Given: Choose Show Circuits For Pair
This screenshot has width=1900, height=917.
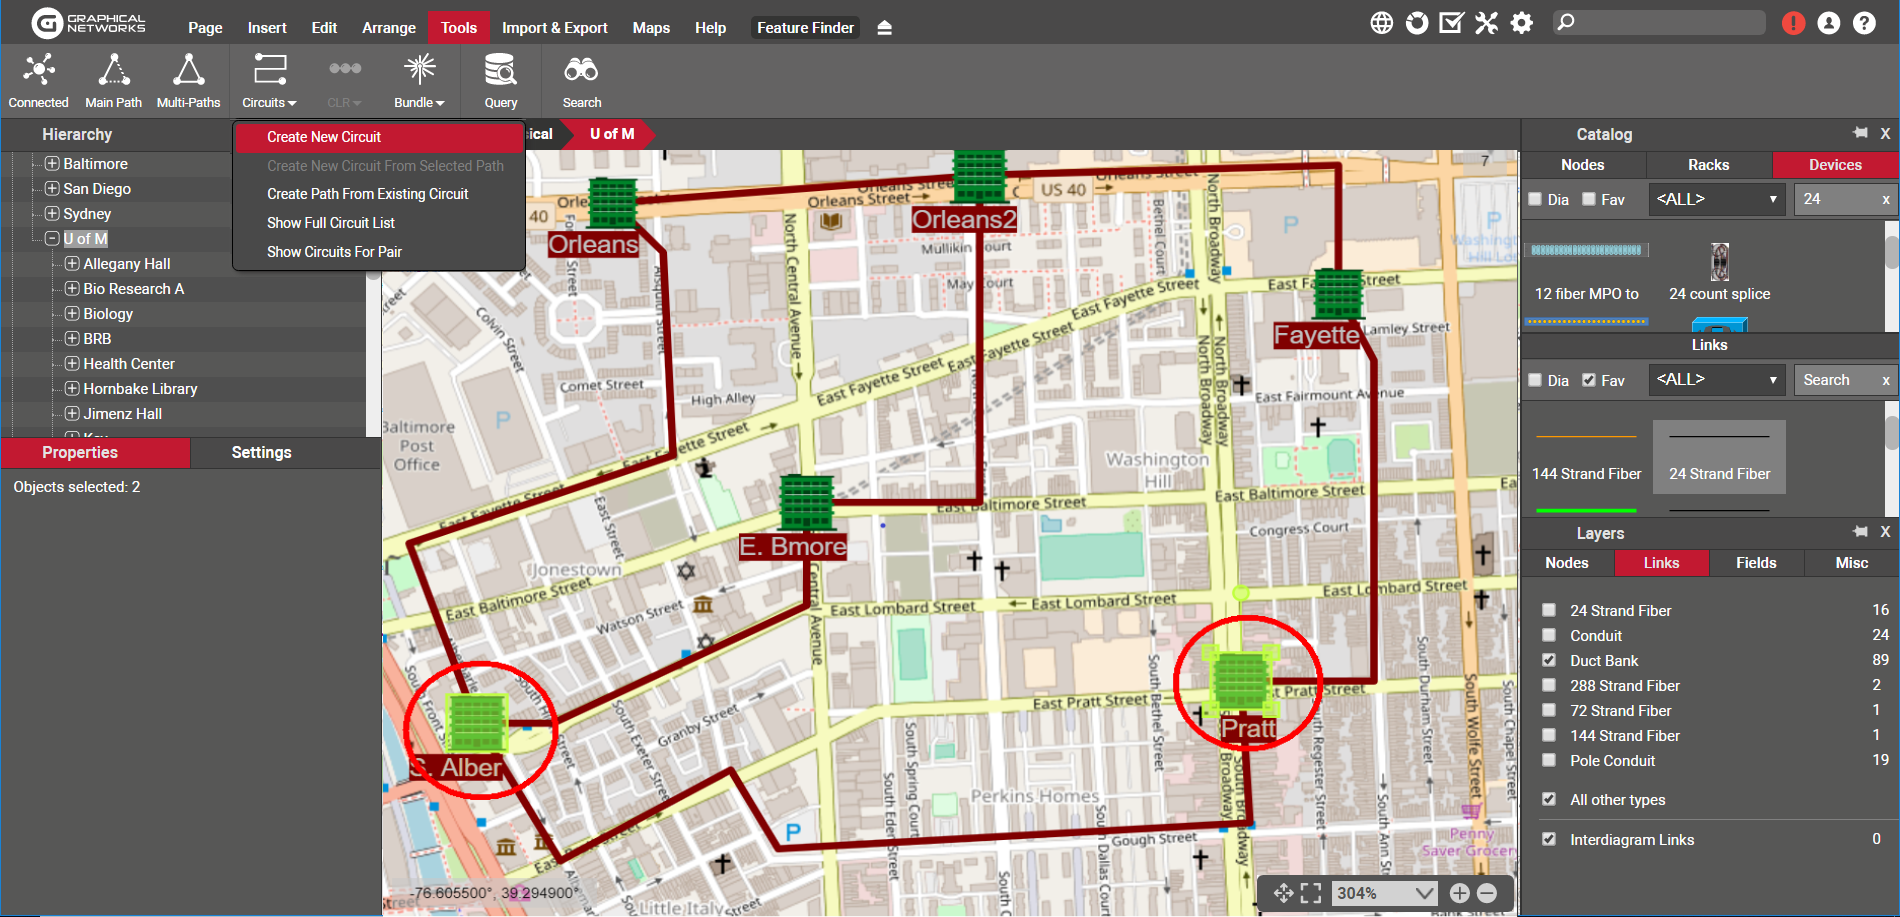Looking at the screenshot, I should click(379, 252).
